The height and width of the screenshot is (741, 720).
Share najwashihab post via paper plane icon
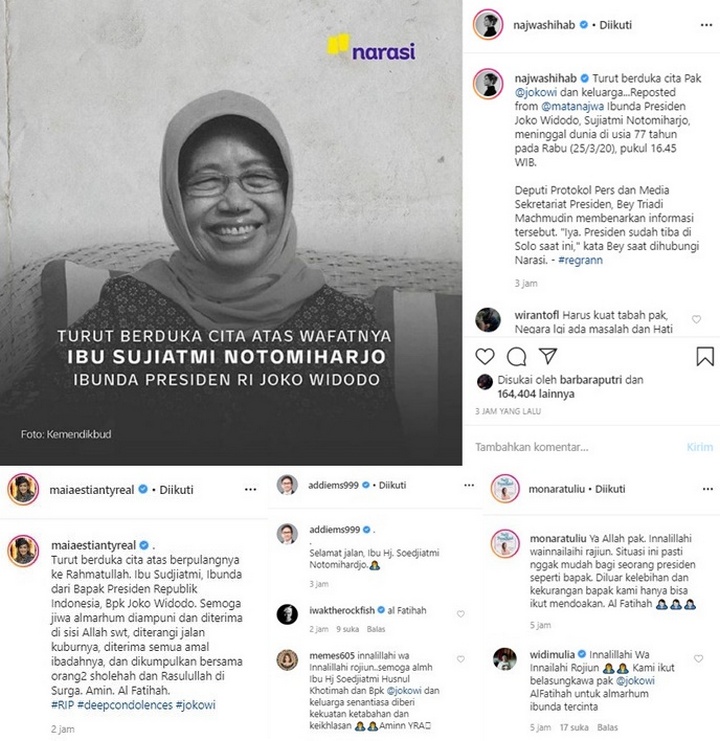(548, 355)
